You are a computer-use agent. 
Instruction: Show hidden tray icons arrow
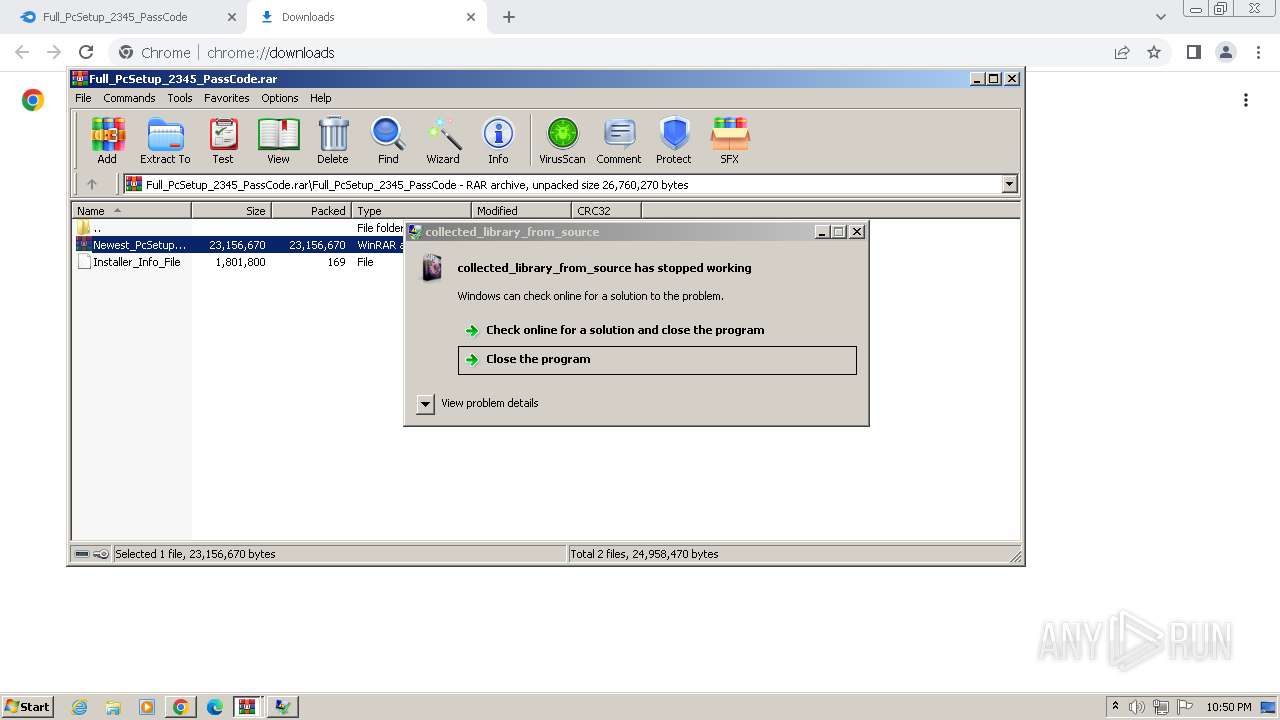click(x=1115, y=706)
